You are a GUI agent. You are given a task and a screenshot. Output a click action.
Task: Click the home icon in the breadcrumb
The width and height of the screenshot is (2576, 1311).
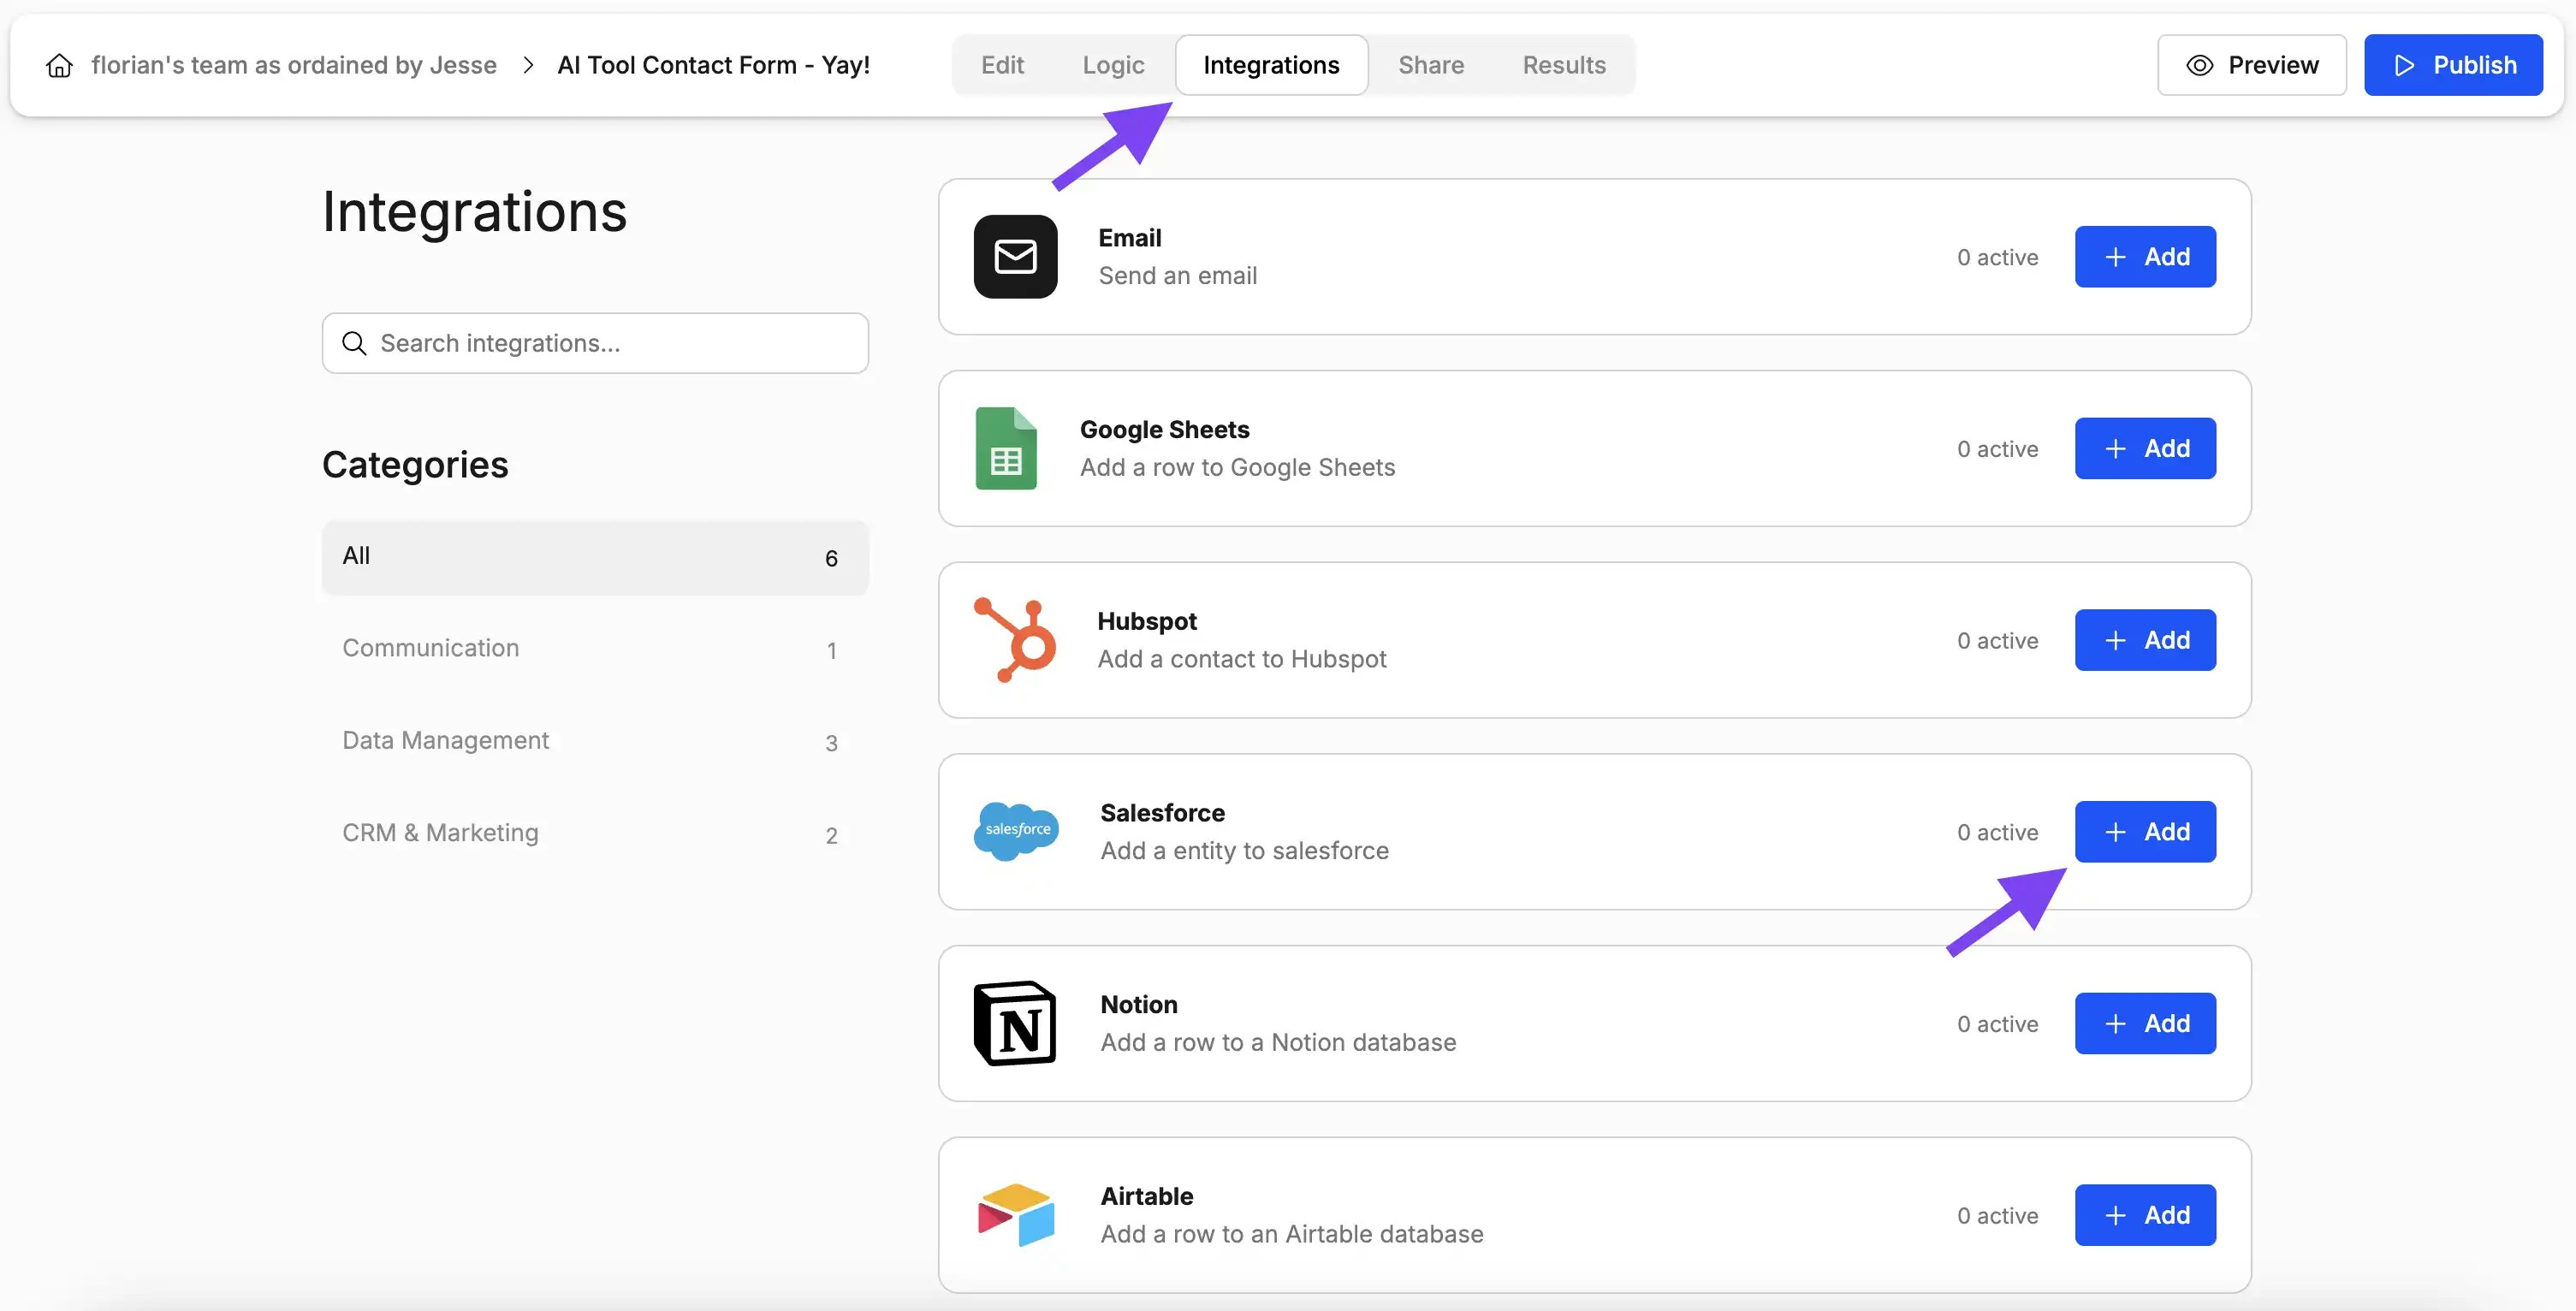(58, 64)
